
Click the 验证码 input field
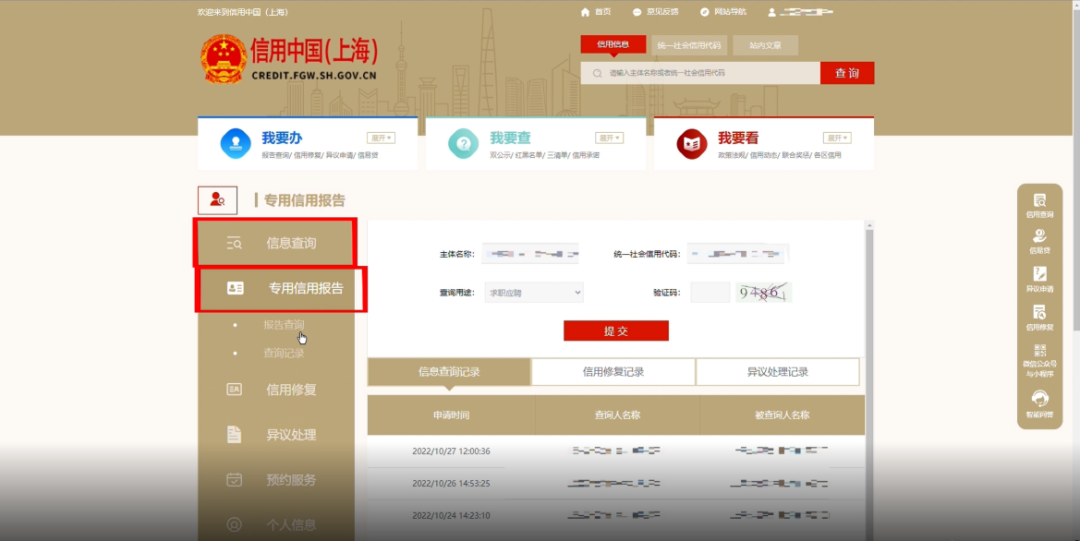710,293
